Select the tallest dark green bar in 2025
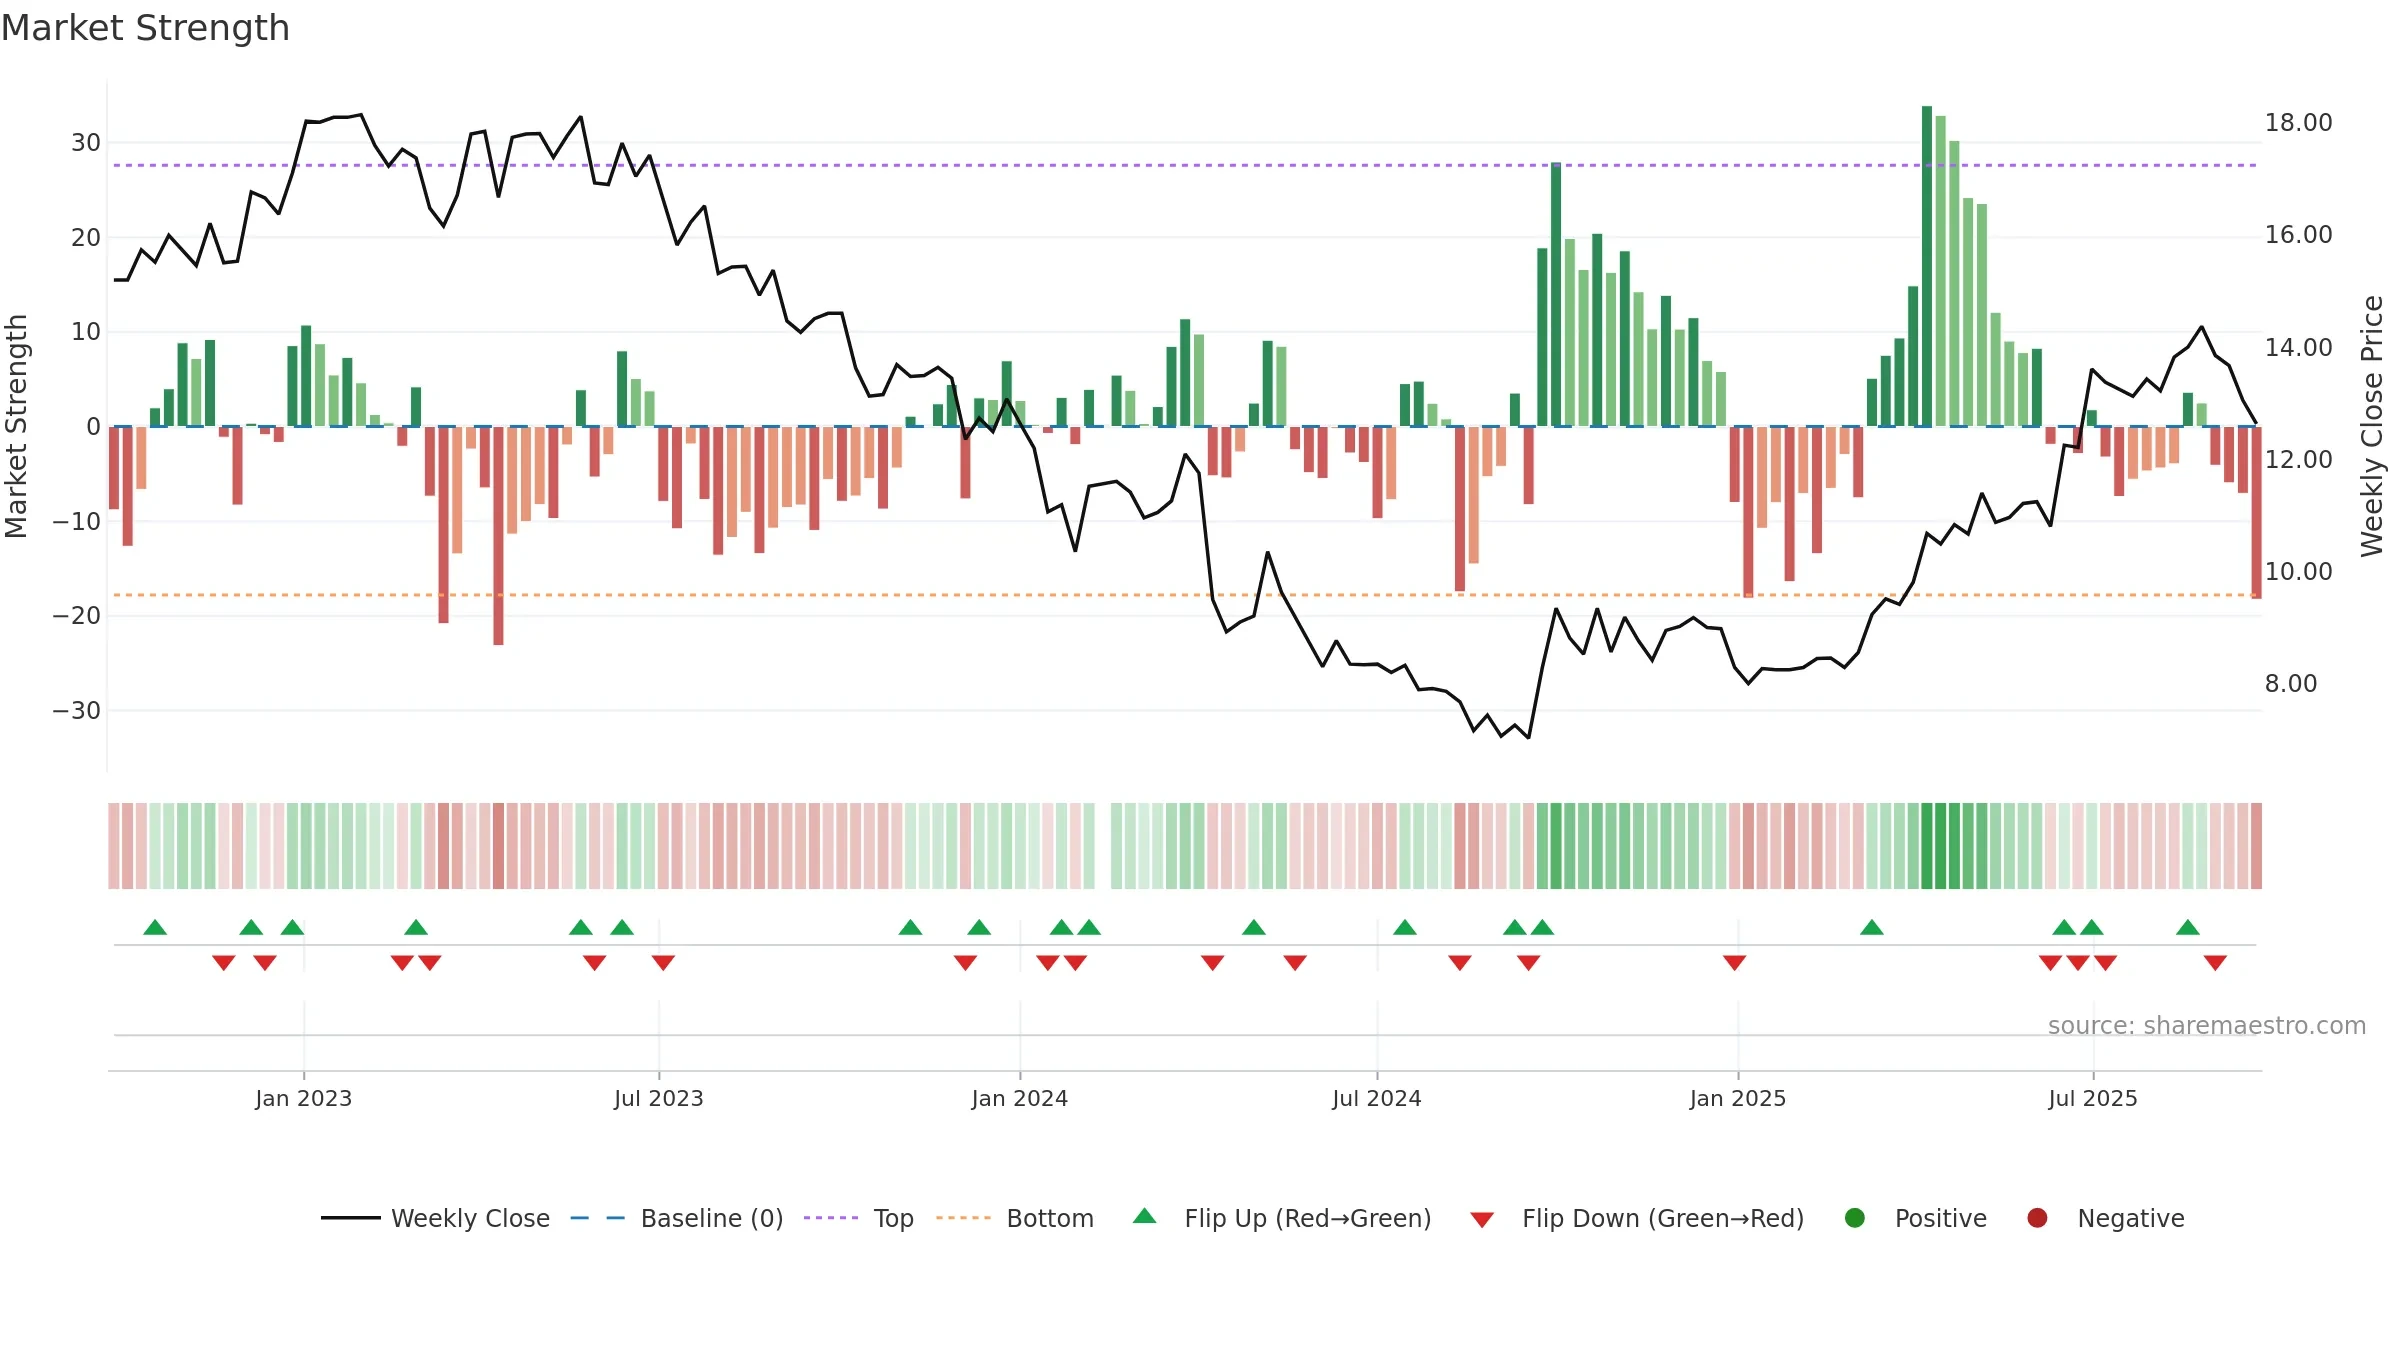This screenshot has width=2400, height=1350. click(x=1927, y=266)
